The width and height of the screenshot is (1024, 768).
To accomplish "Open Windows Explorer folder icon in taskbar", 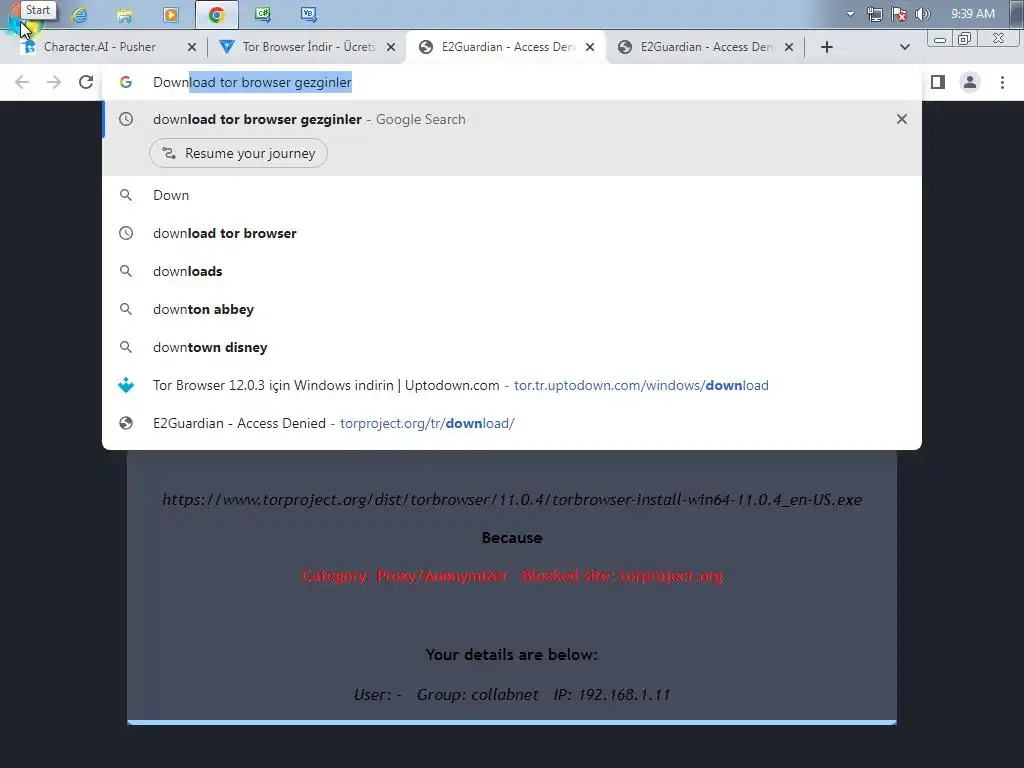I will tap(125, 14).
